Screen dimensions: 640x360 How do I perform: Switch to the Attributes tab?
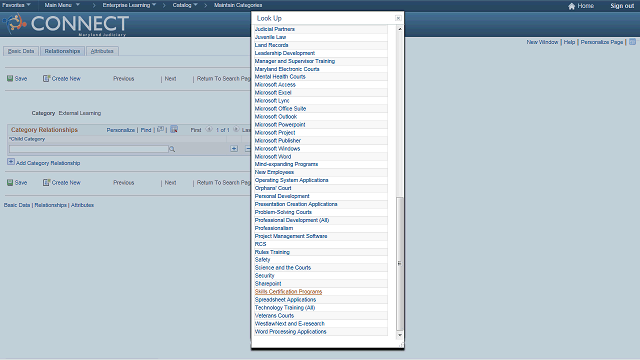pos(102,51)
